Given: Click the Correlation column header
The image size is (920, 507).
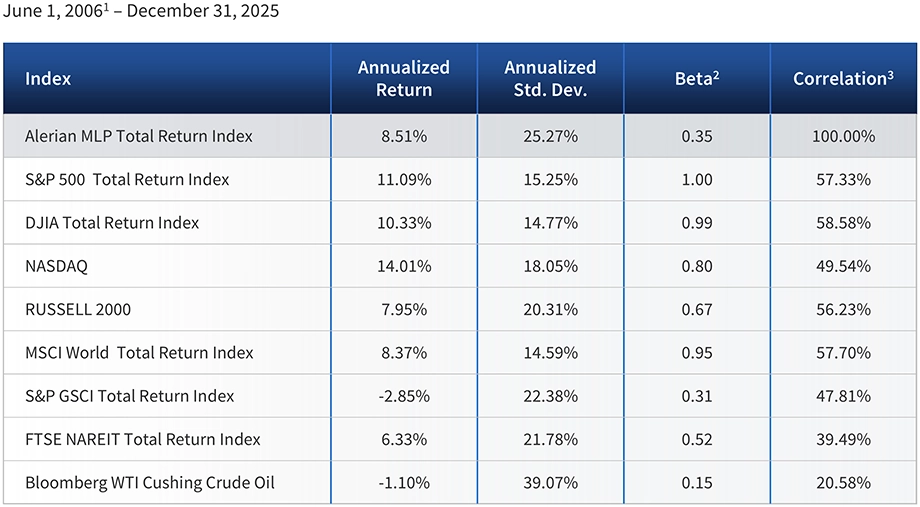Looking at the screenshot, I should (843, 78).
